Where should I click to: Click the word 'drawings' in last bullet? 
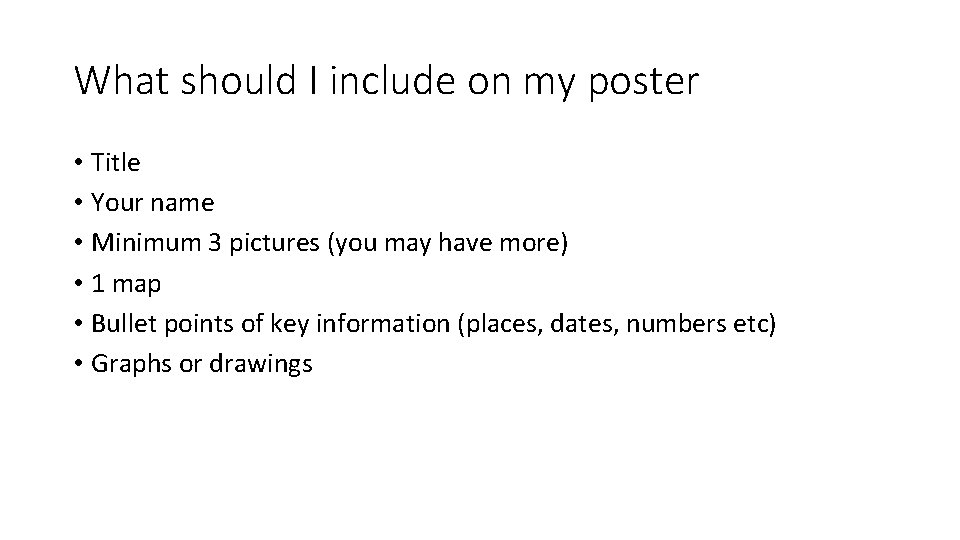click(x=261, y=364)
